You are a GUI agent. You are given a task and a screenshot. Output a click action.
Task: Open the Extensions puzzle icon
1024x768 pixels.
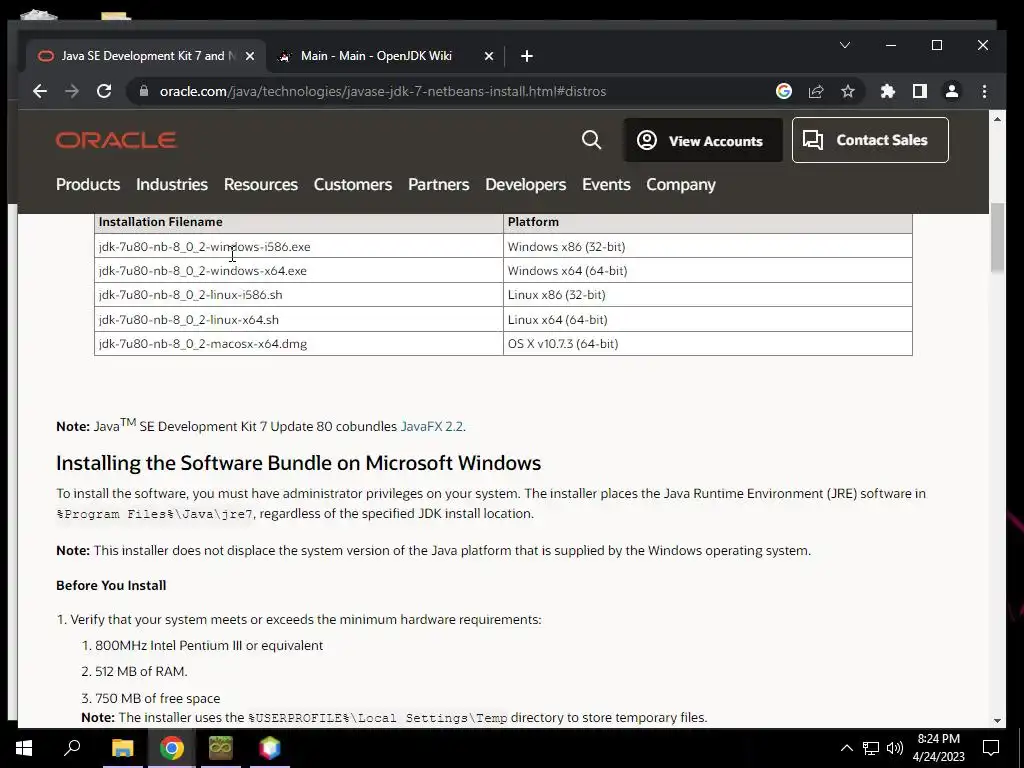coord(888,91)
